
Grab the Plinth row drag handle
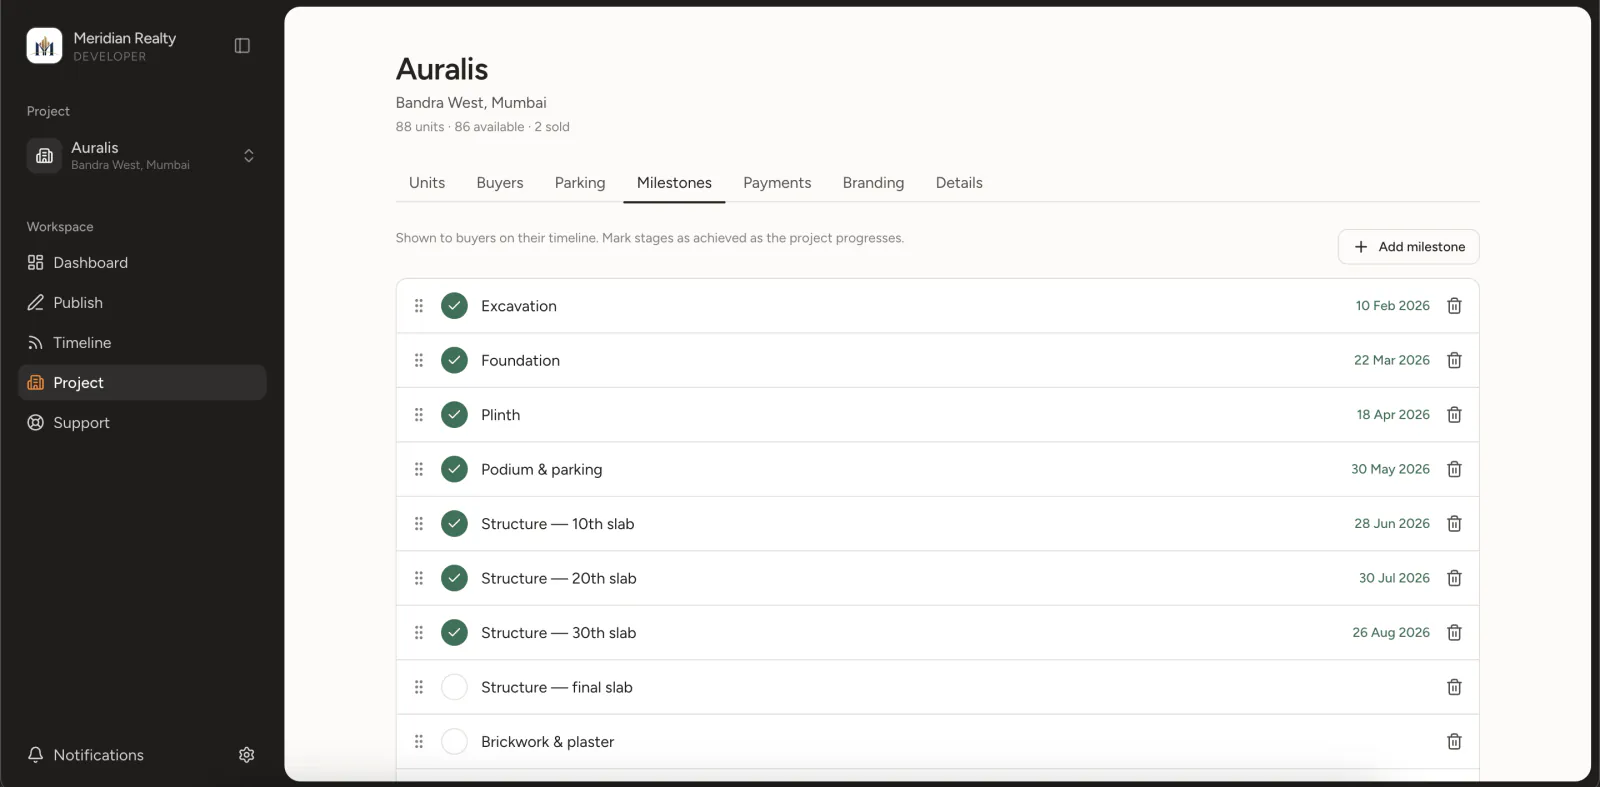[x=419, y=415]
